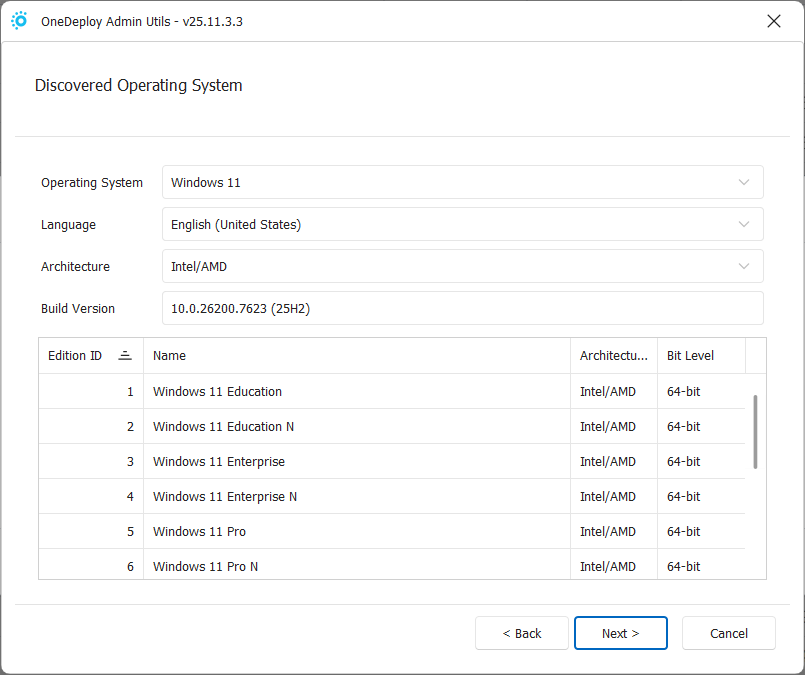Open the Operating System dropdown
This screenshot has height=675, width=805.
tap(462, 183)
